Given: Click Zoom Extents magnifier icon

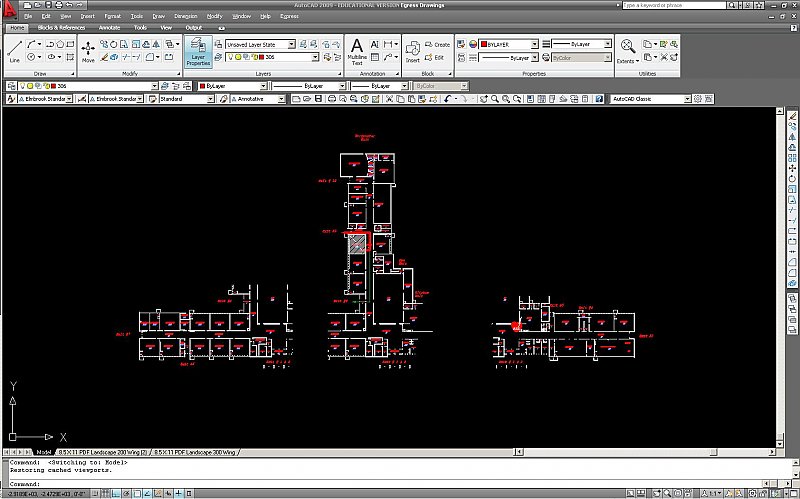Looking at the screenshot, I should pyautogui.click(x=628, y=46).
